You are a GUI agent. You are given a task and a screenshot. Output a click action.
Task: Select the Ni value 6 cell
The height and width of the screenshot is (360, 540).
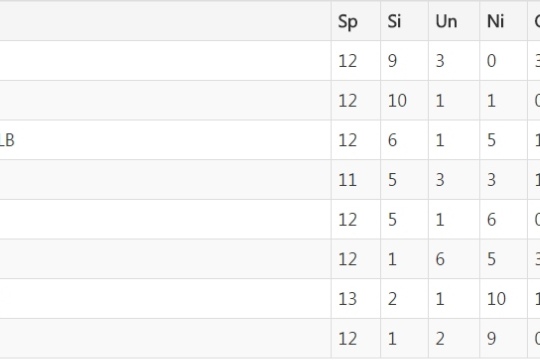(503, 219)
